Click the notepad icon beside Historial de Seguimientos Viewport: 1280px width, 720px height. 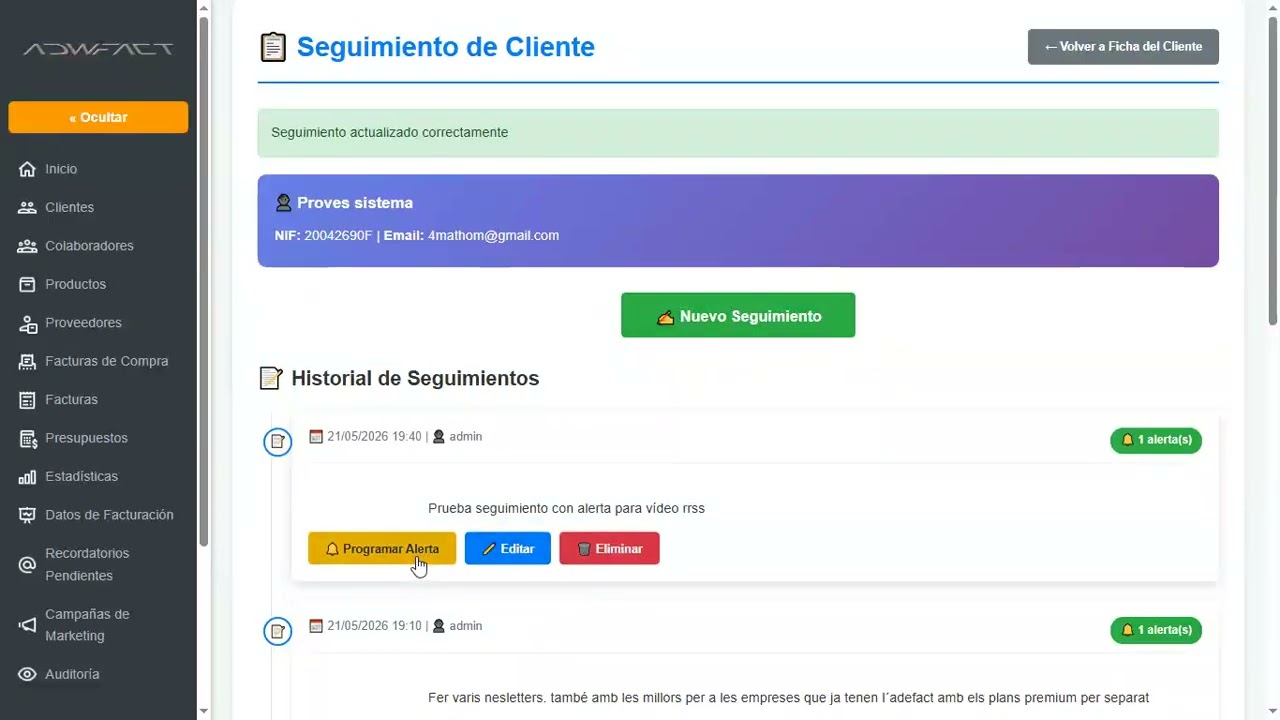click(x=271, y=378)
